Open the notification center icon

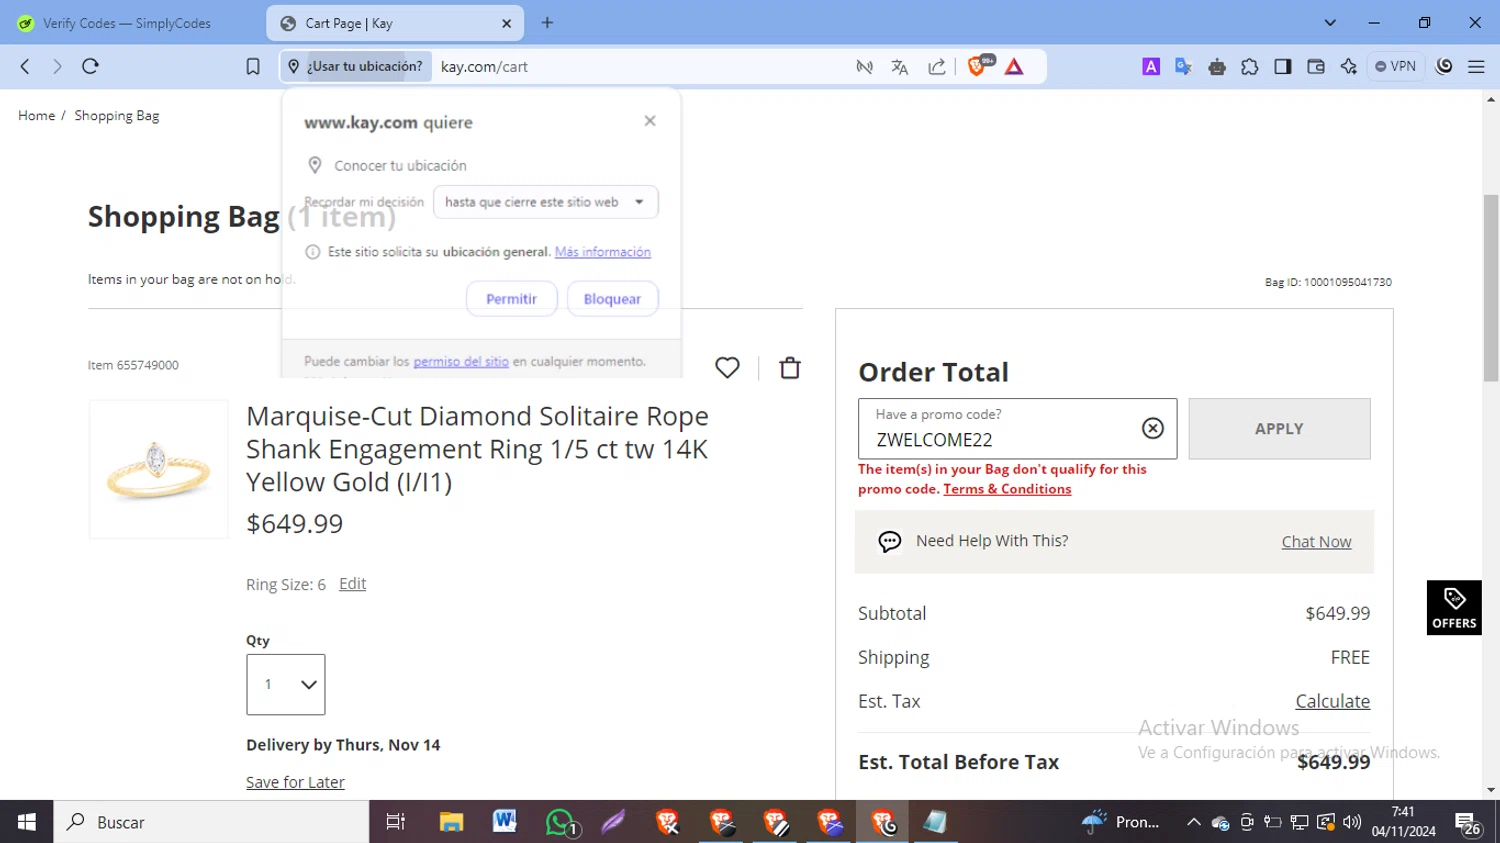point(1468,824)
